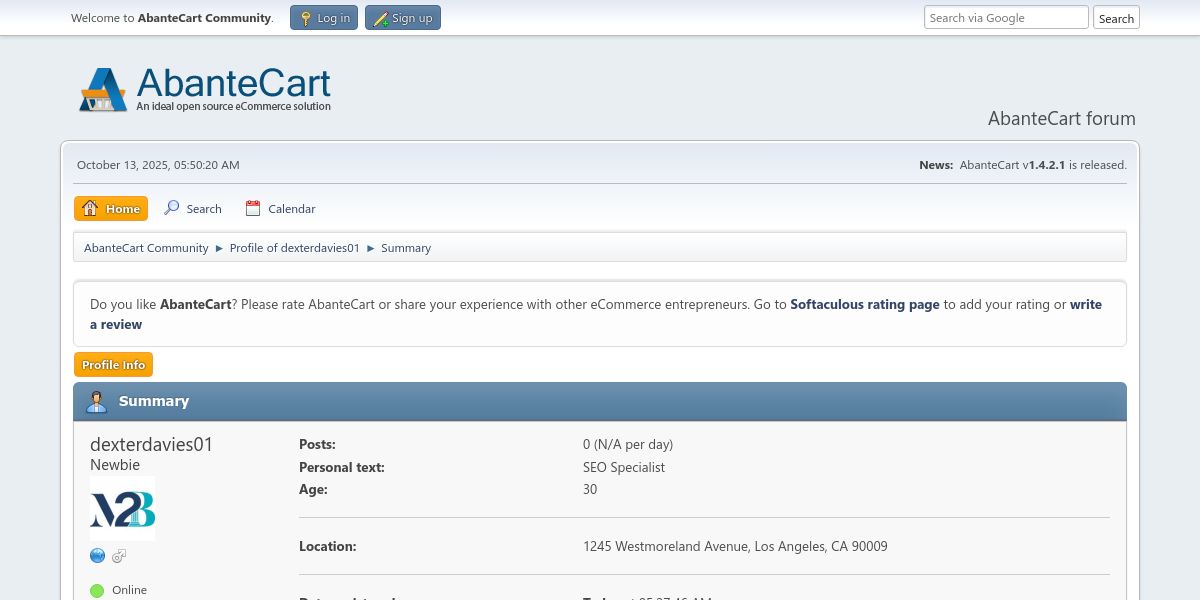1200x600 pixels.
Task: Click the username heading dexterdavies01
Action: (x=152, y=444)
